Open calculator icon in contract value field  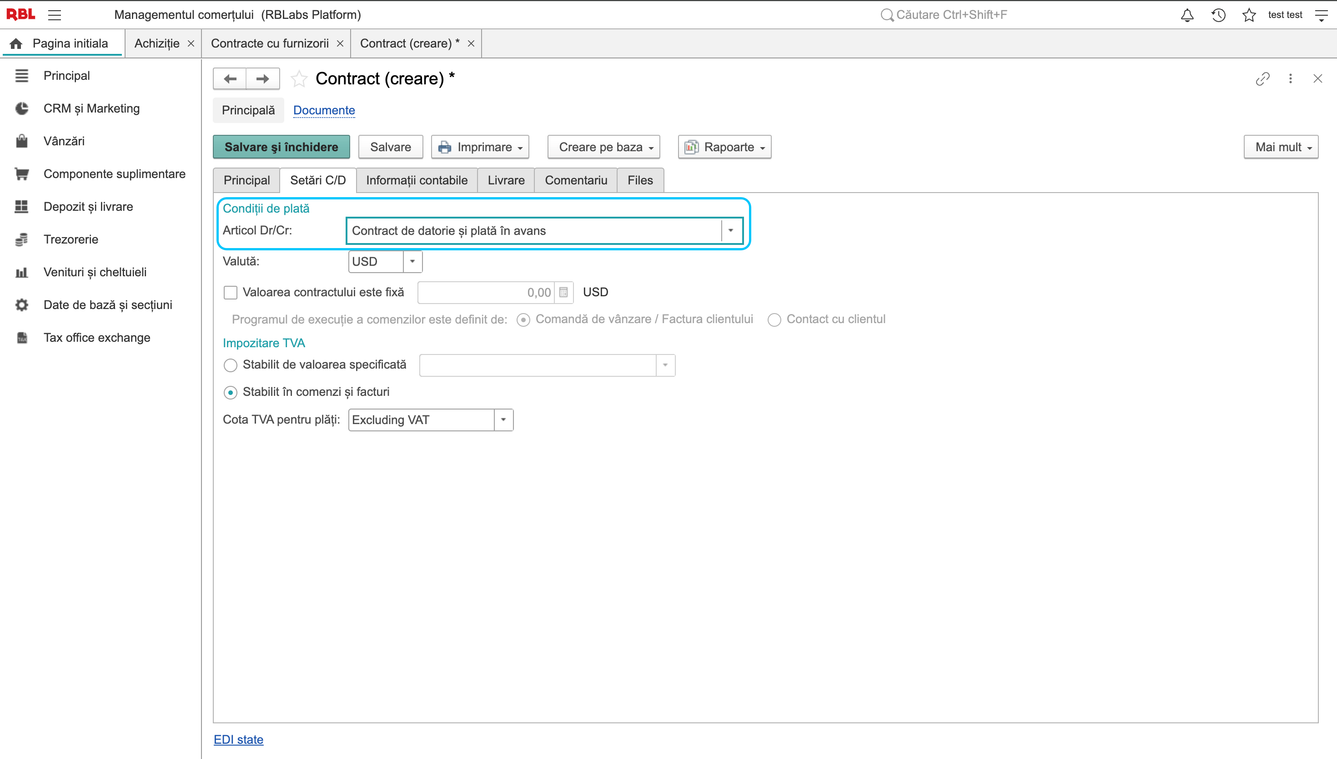pos(564,292)
